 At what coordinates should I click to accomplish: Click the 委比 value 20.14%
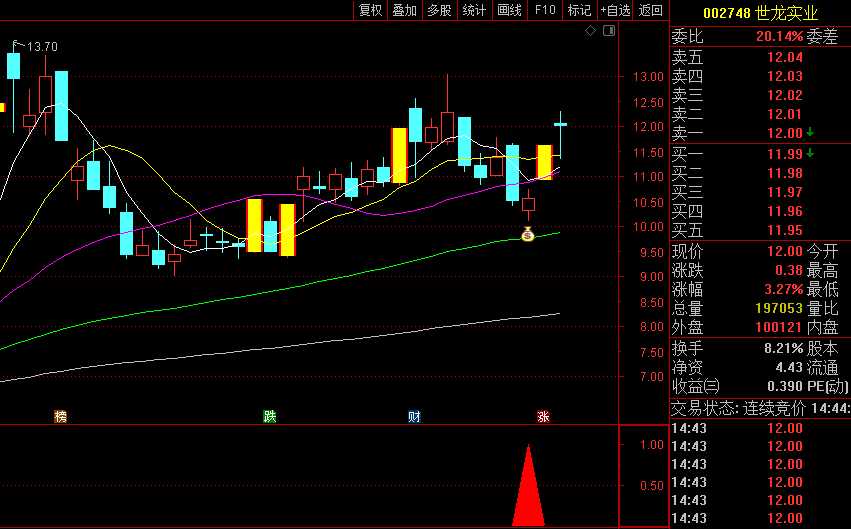coord(779,37)
